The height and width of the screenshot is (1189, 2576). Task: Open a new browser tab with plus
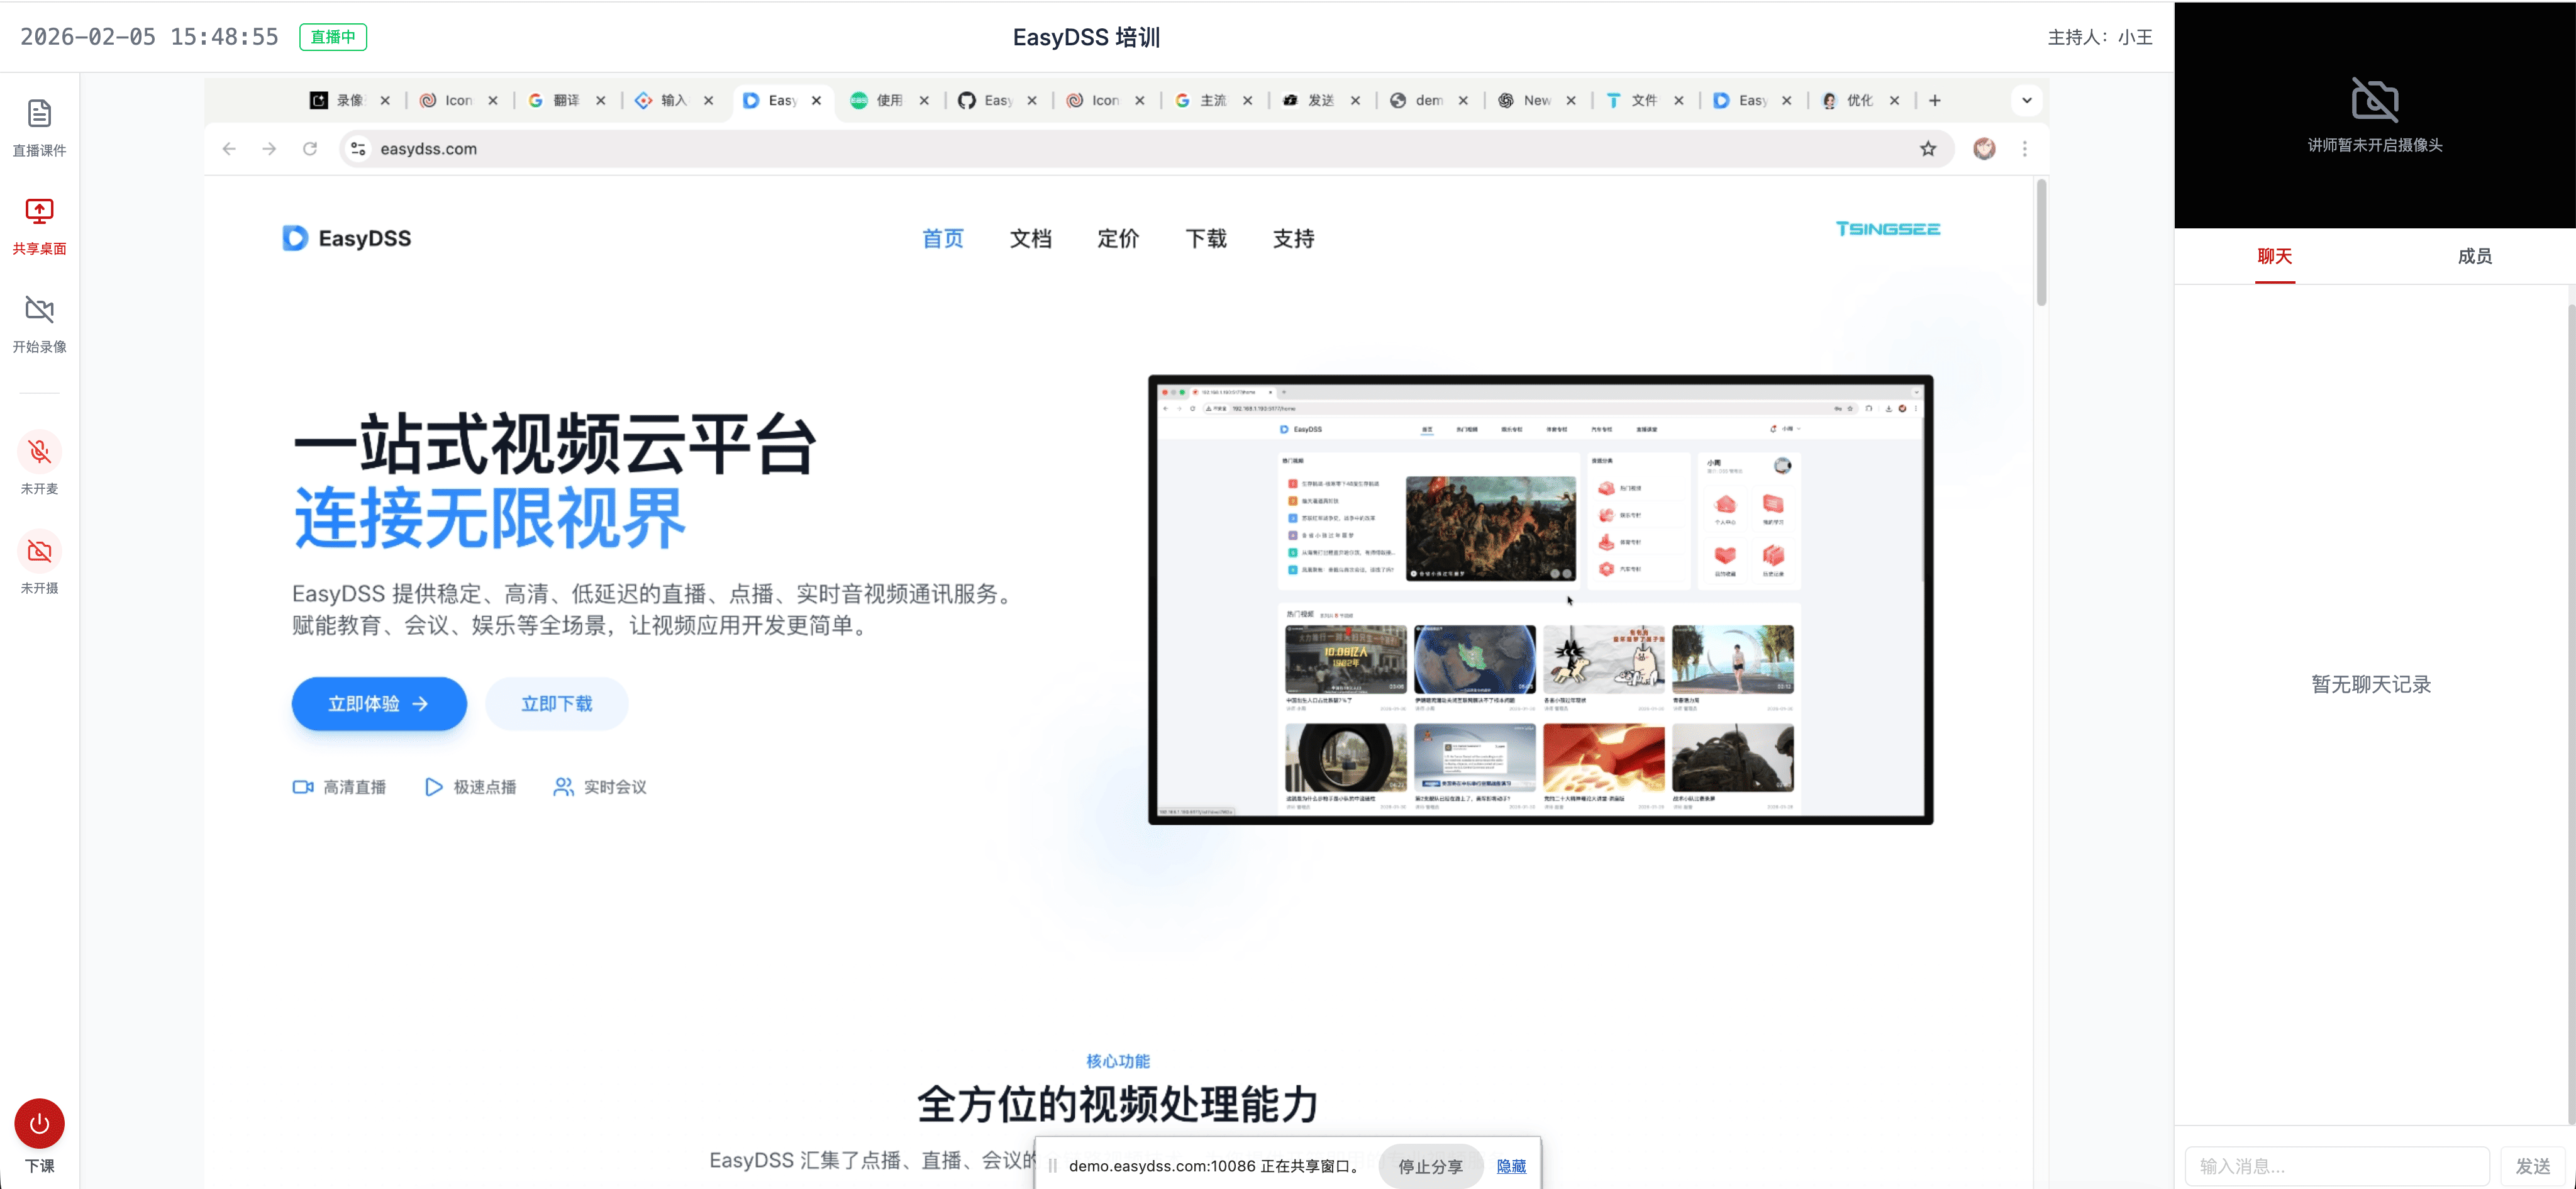(x=1935, y=100)
